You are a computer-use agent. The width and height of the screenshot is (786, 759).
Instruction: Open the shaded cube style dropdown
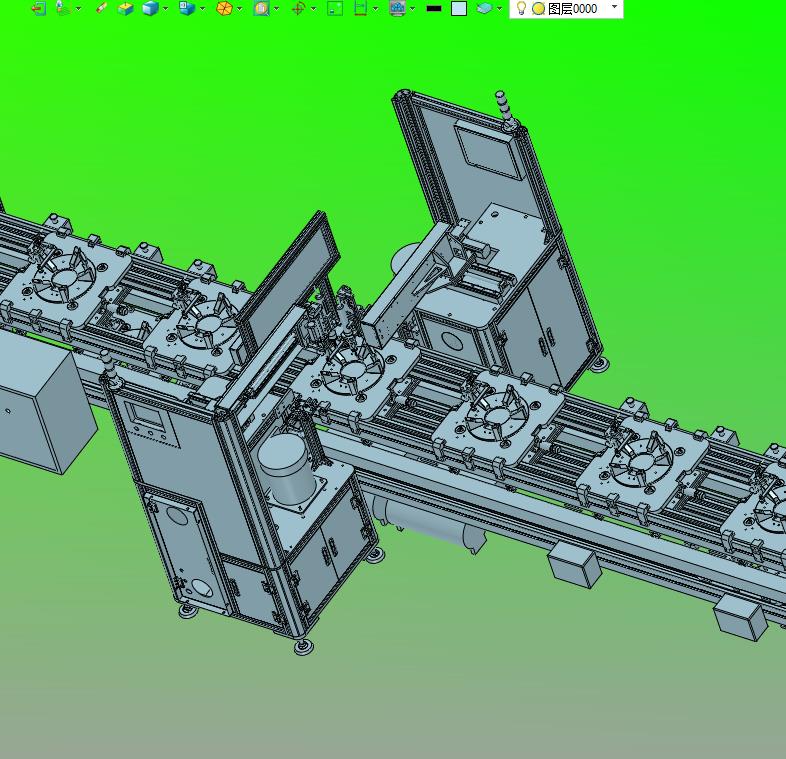pyautogui.click(x=166, y=9)
